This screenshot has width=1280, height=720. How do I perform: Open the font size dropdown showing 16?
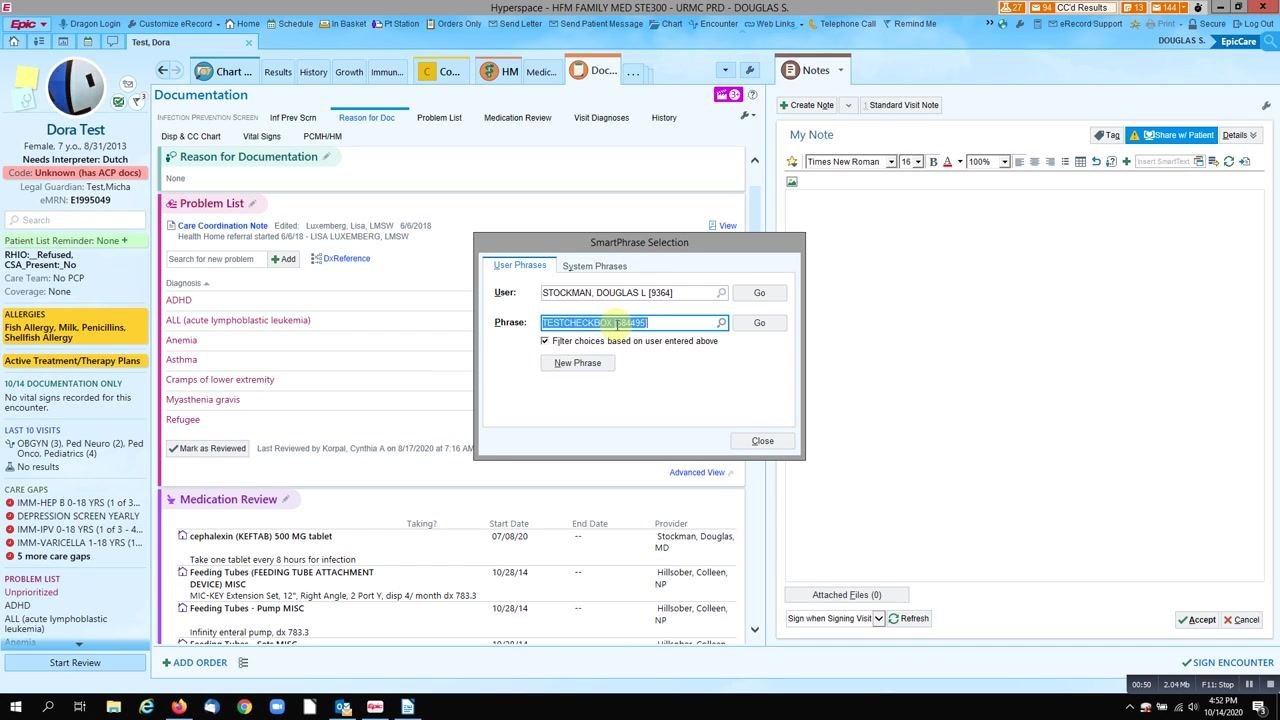pyautogui.click(x=918, y=162)
